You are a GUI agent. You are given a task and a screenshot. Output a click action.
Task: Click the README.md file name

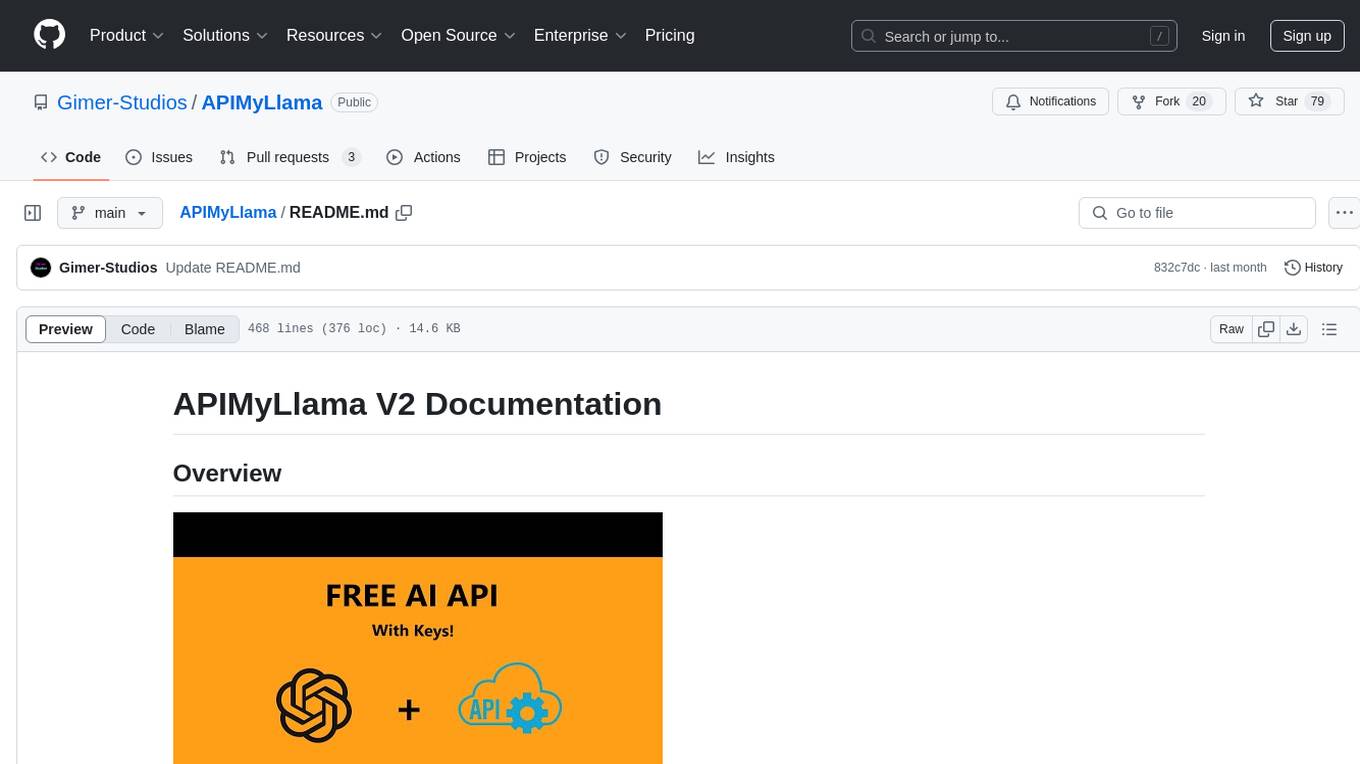coord(339,212)
